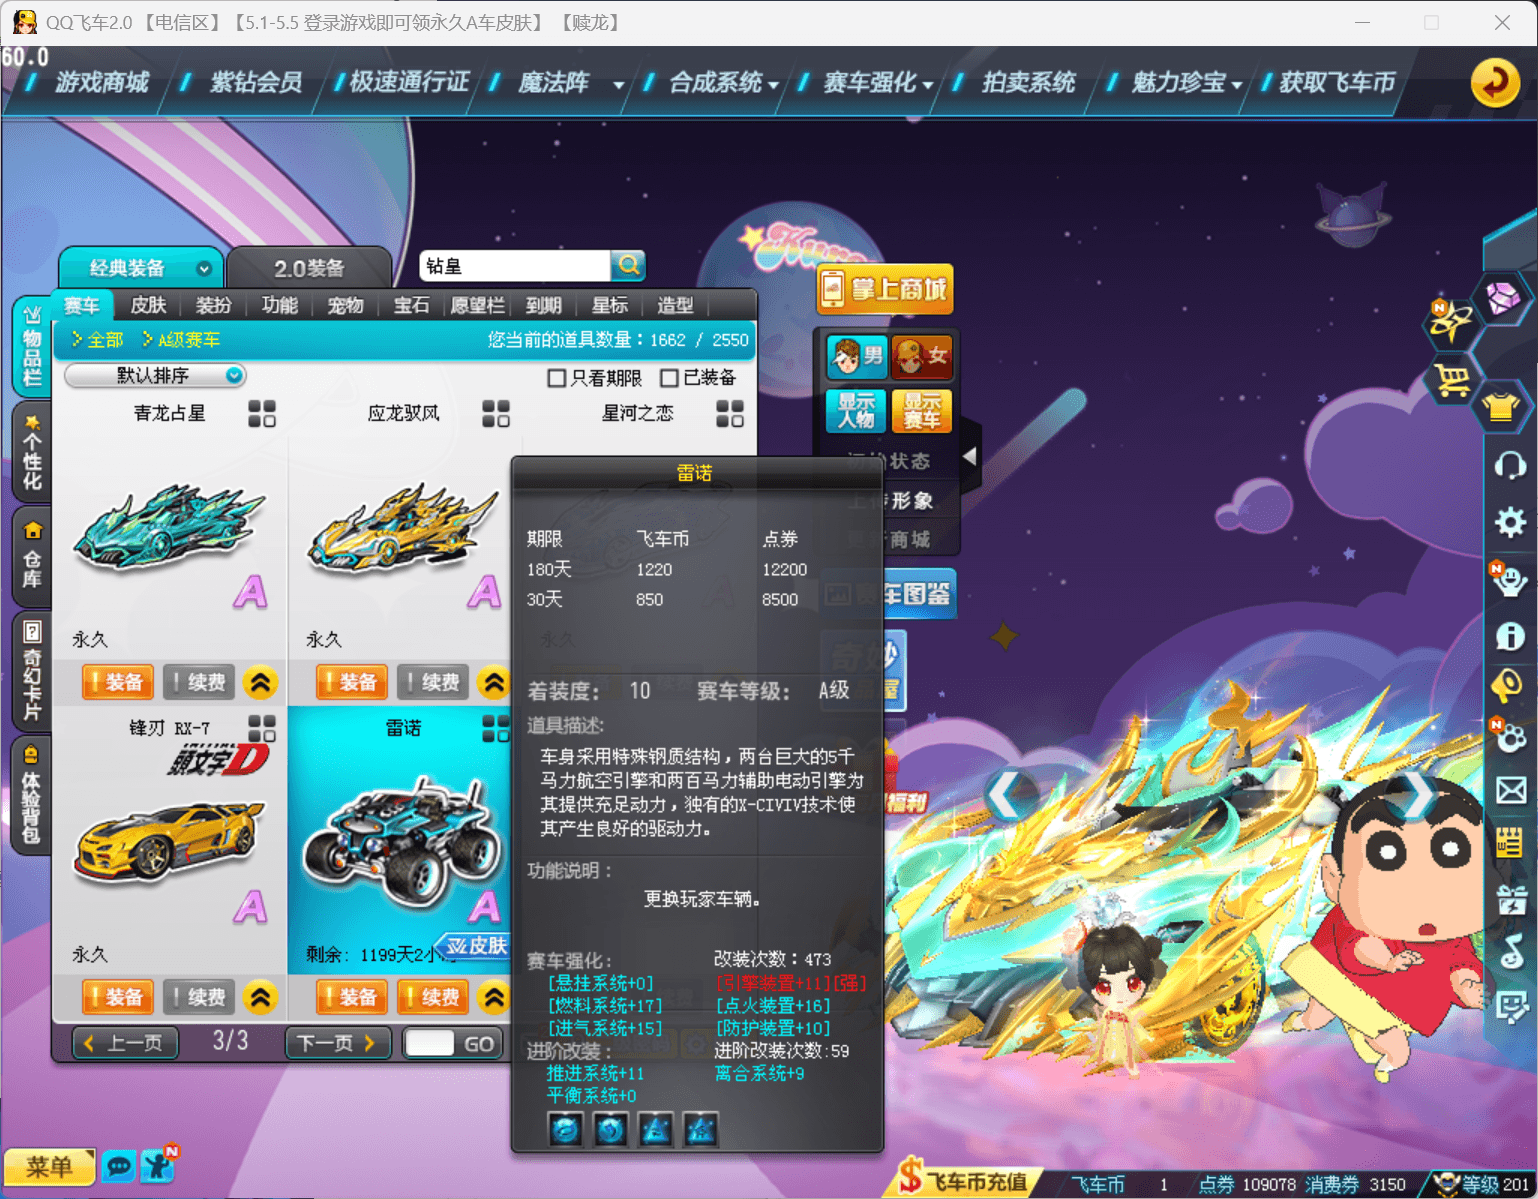Click the yellow back arrow button

click(1495, 82)
